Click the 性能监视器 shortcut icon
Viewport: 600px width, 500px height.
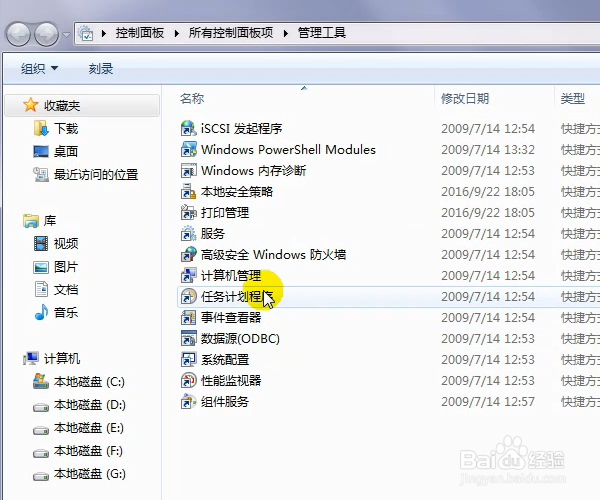pos(189,381)
